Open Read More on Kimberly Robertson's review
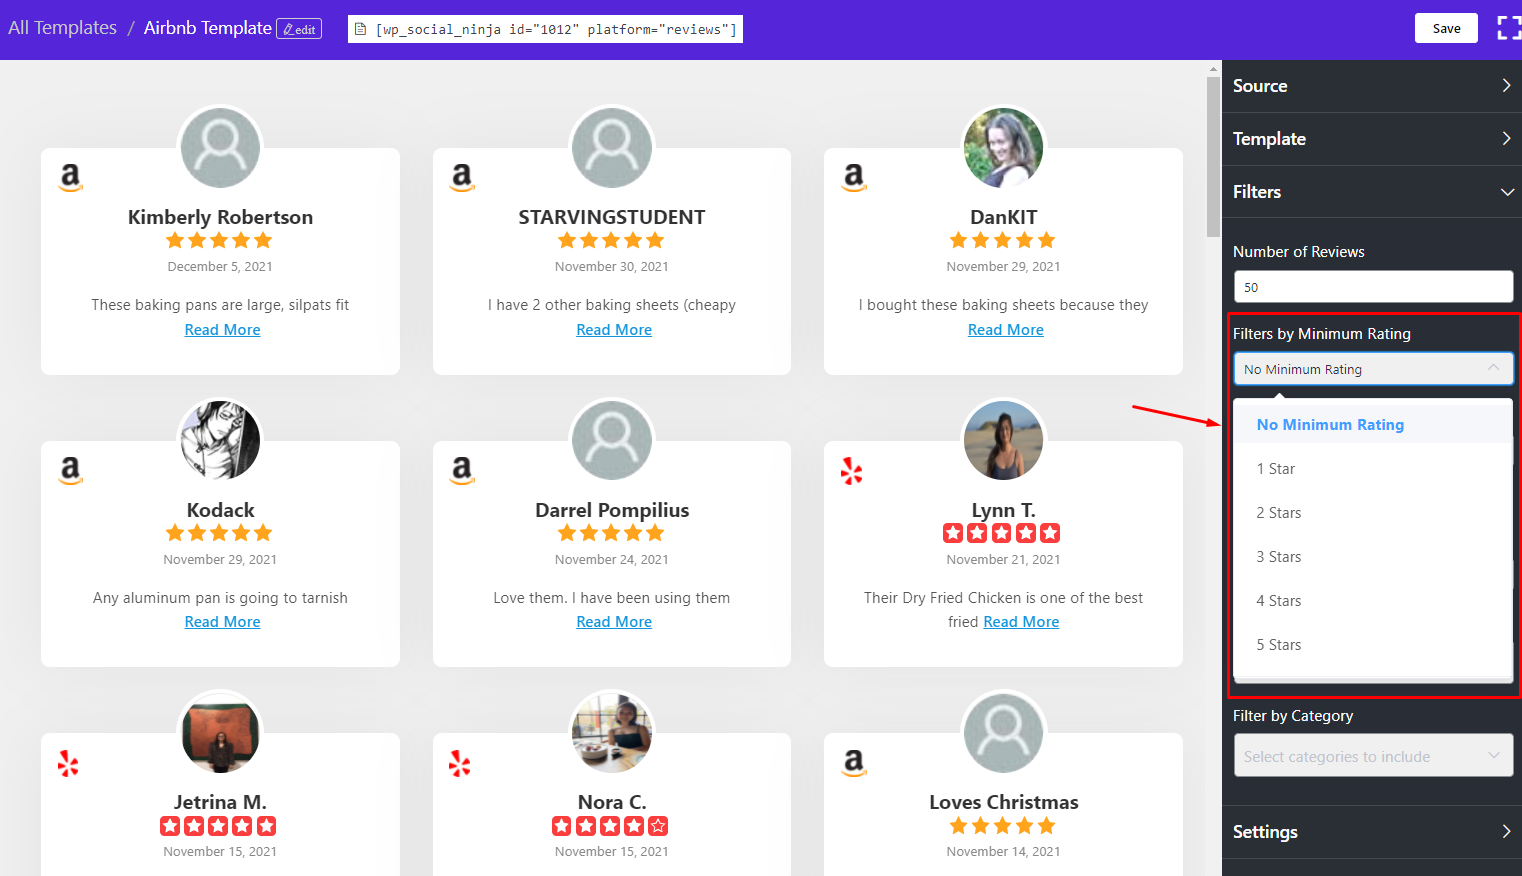1522x876 pixels. click(222, 329)
